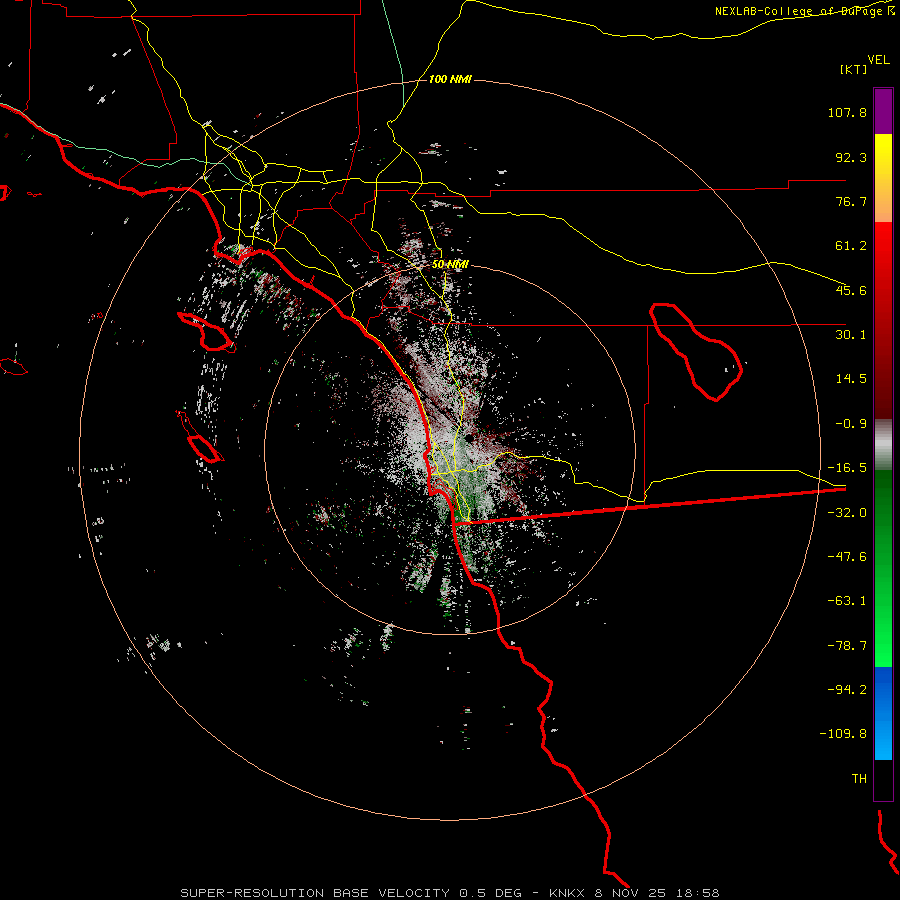Click the 14.5 scale value
The width and height of the screenshot is (900, 900).
851,379
